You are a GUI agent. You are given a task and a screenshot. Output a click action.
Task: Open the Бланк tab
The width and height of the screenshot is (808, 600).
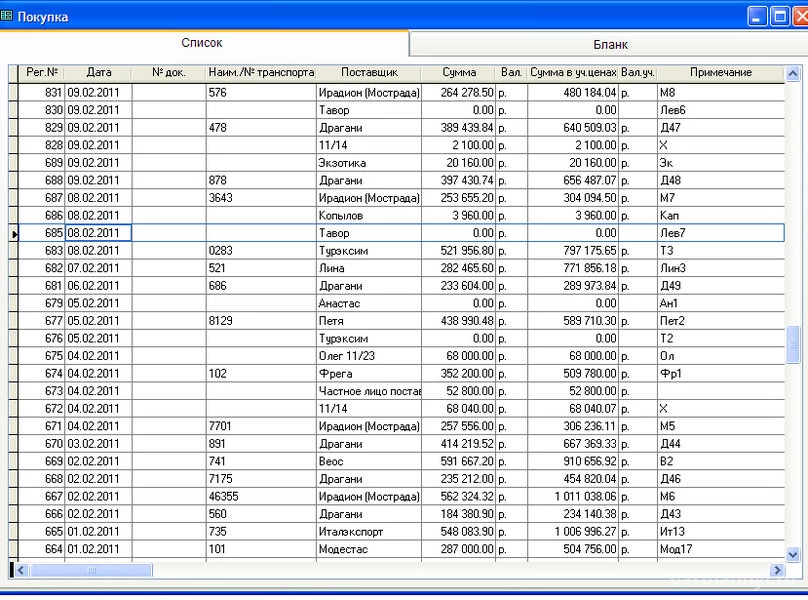[x=610, y=45]
